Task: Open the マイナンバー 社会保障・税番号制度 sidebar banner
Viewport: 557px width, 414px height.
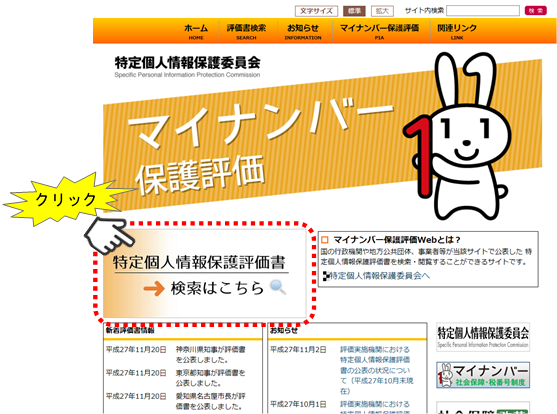Action: pyautogui.click(x=483, y=375)
